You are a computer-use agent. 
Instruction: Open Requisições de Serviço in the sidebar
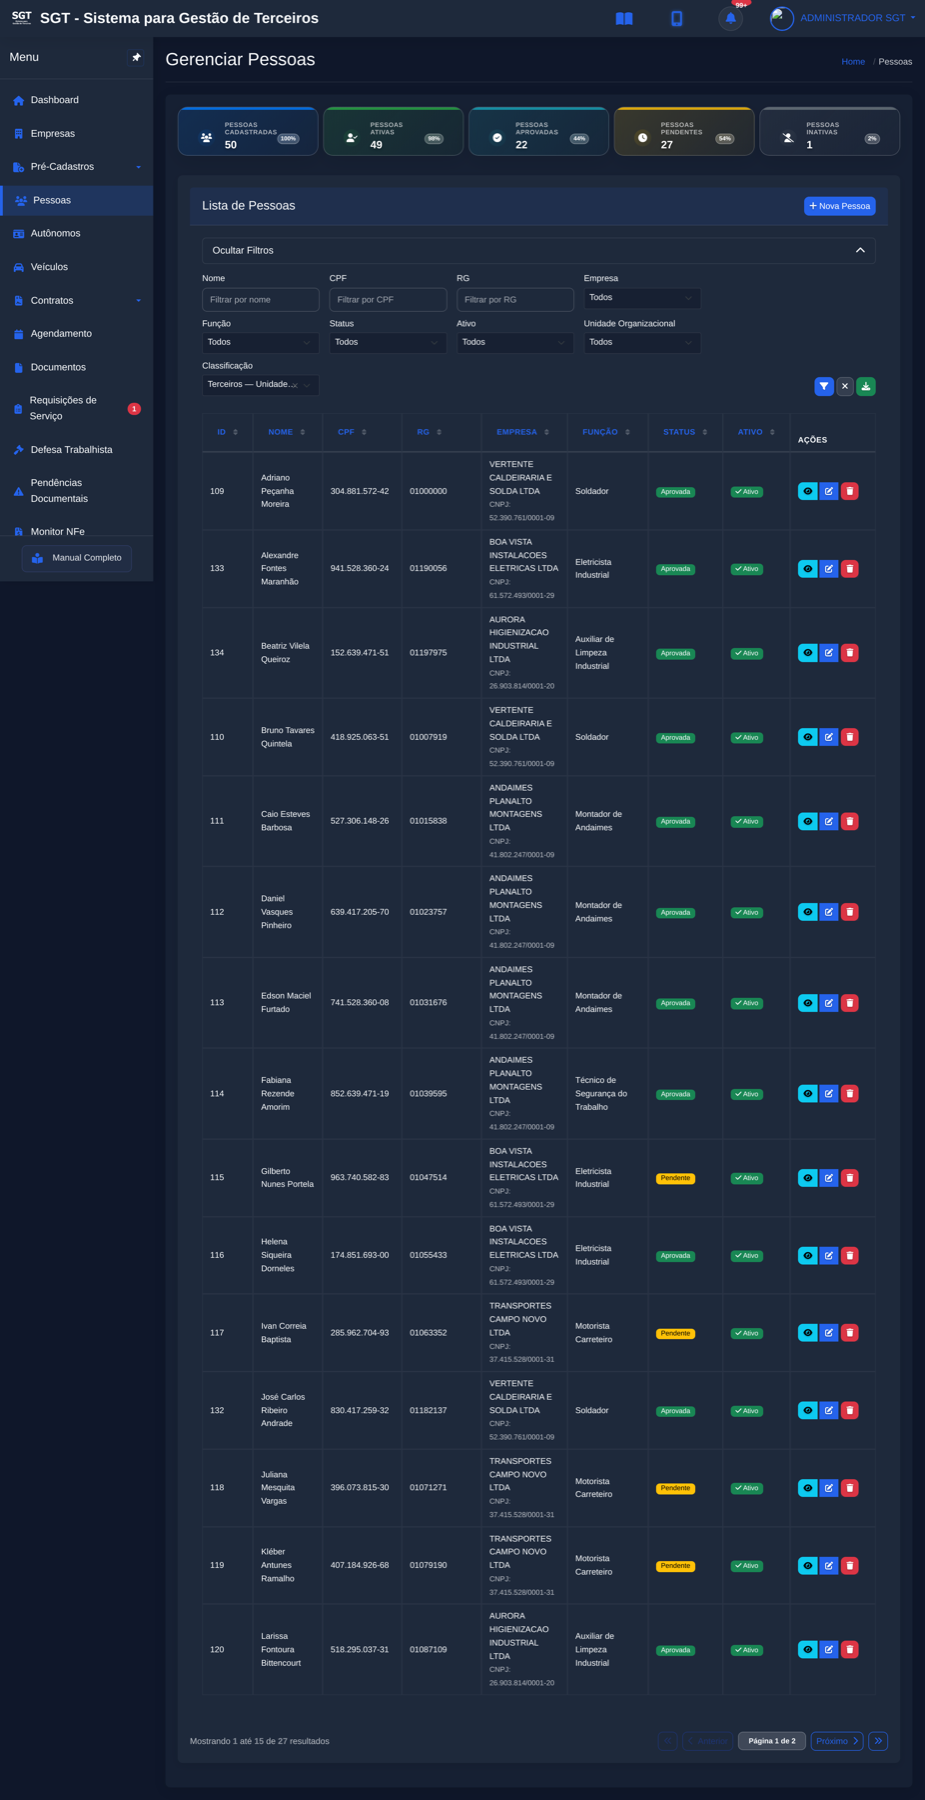pos(77,408)
